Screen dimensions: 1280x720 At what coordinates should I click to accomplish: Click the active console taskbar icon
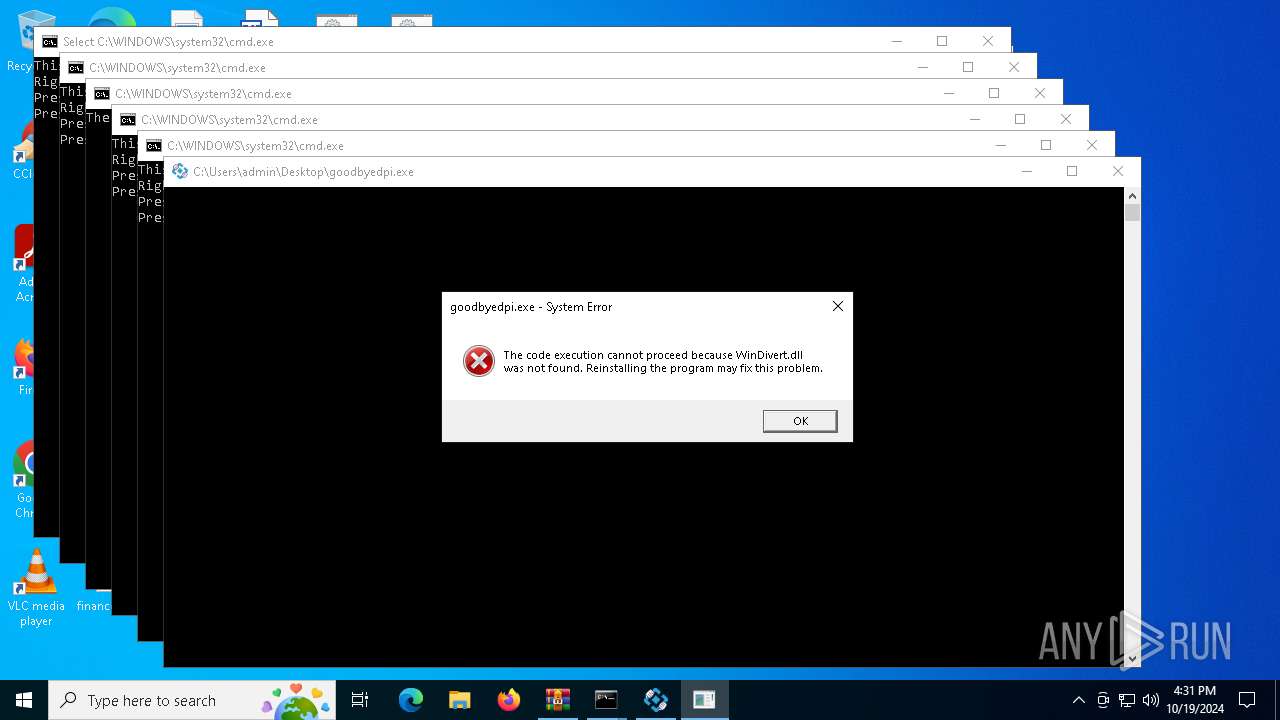tap(704, 700)
